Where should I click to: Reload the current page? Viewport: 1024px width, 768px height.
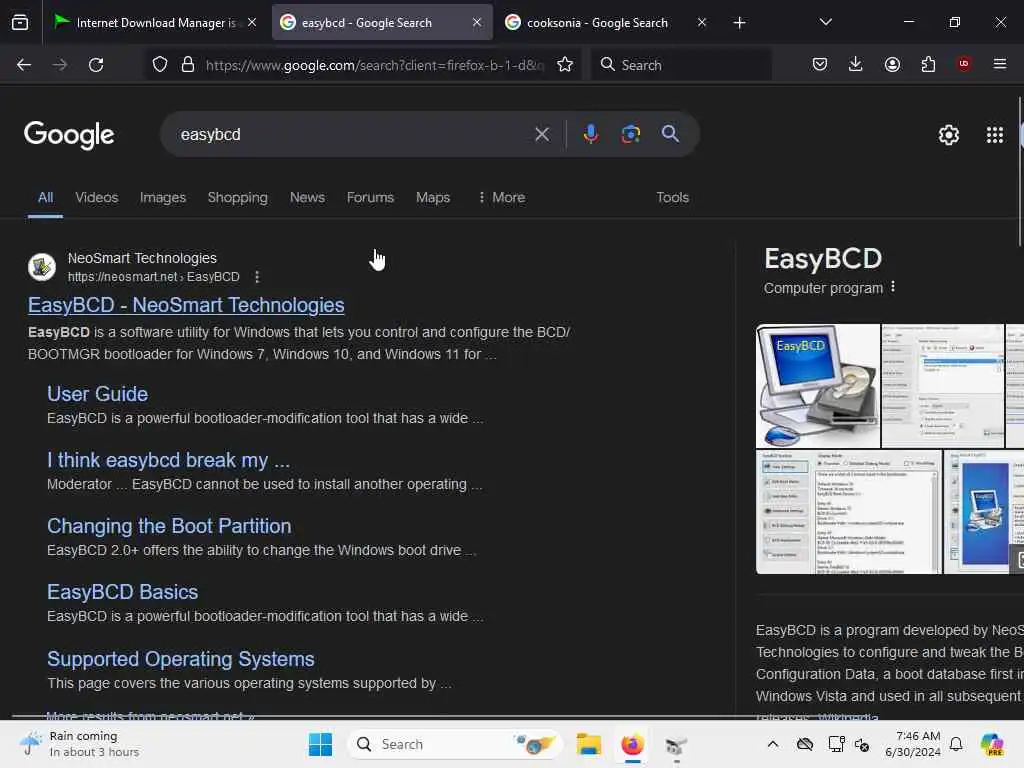pyautogui.click(x=96, y=65)
